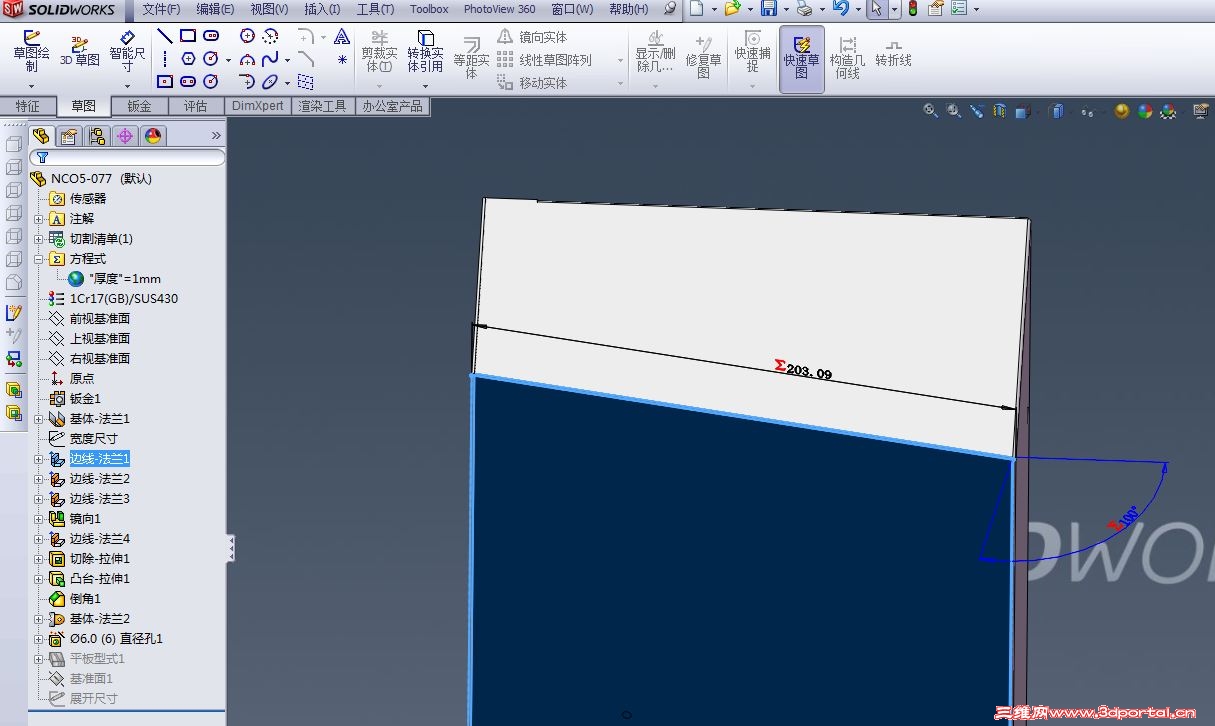Open the 视图(V) menu

coord(269,9)
